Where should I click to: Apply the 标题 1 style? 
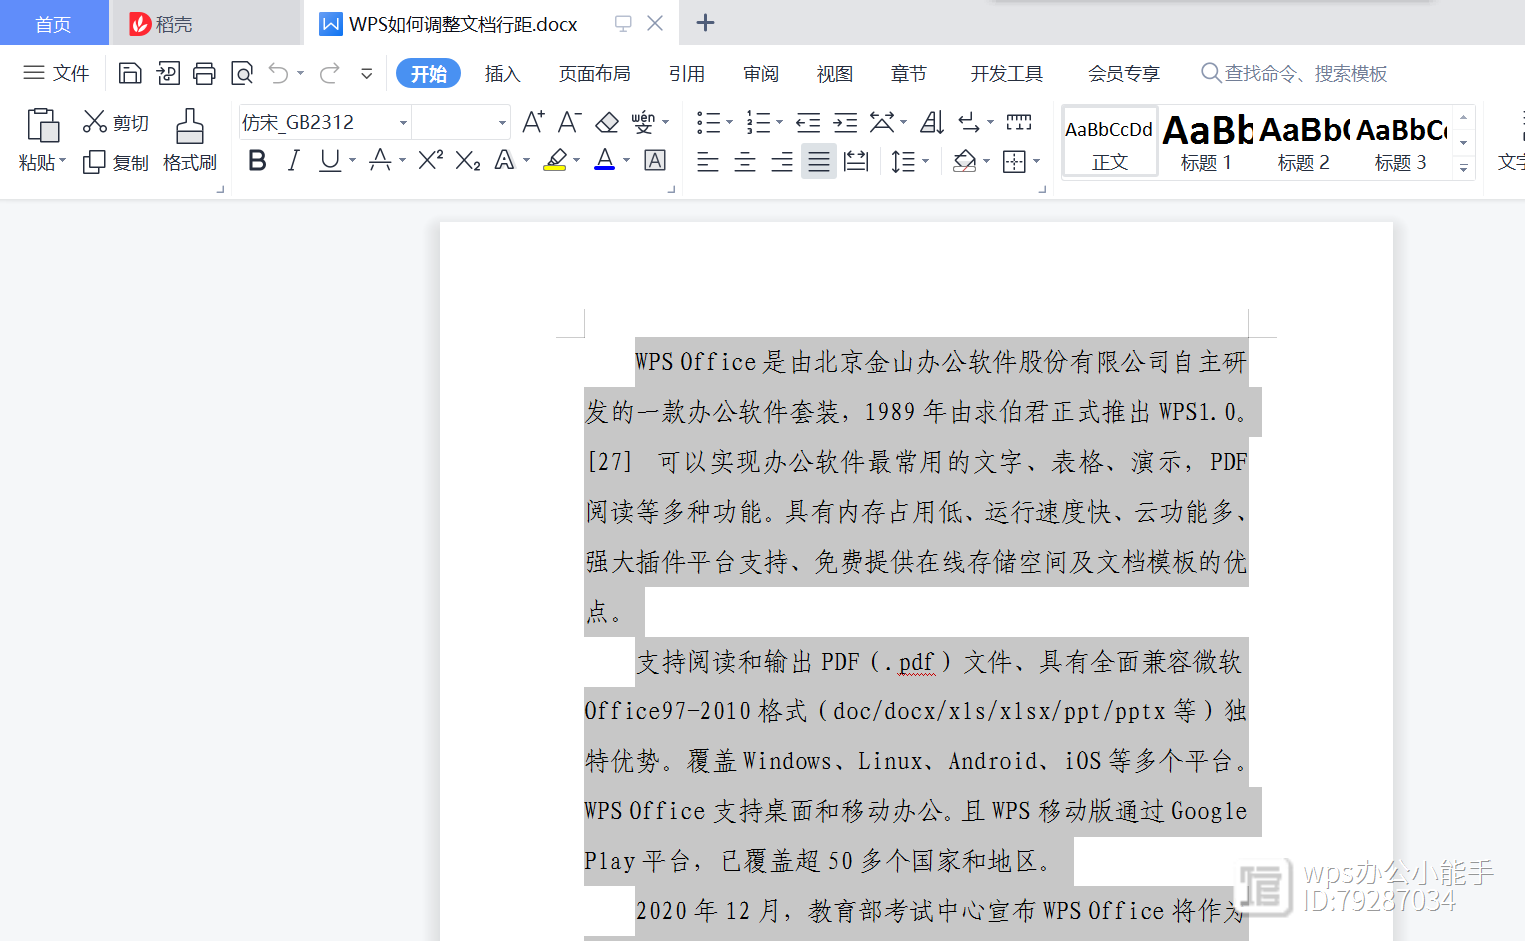click(1206, 142)
